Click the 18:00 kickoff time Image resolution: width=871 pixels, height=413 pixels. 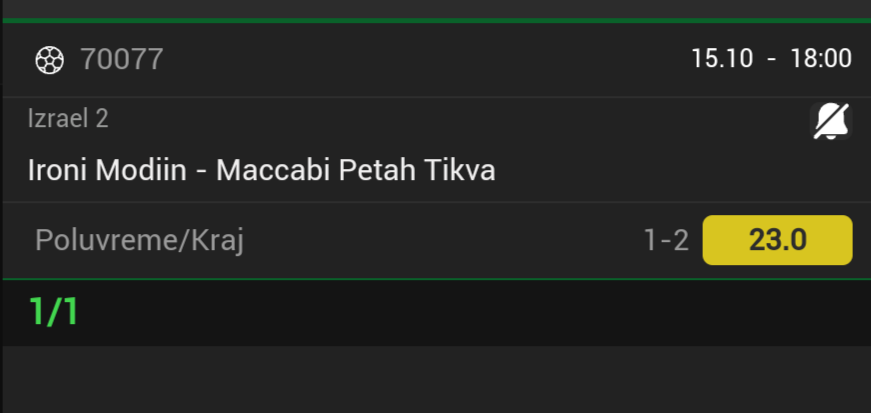(821, 59)
